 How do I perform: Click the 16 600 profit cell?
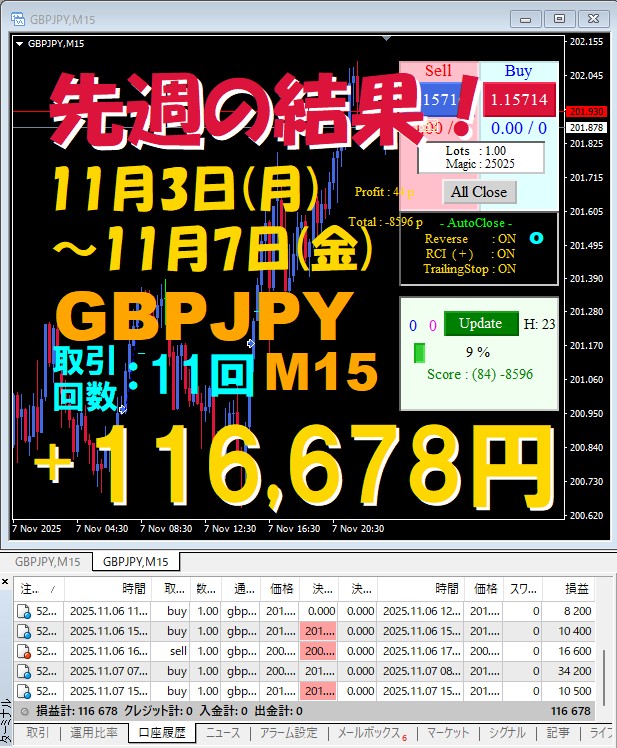(x=568, y=651)
